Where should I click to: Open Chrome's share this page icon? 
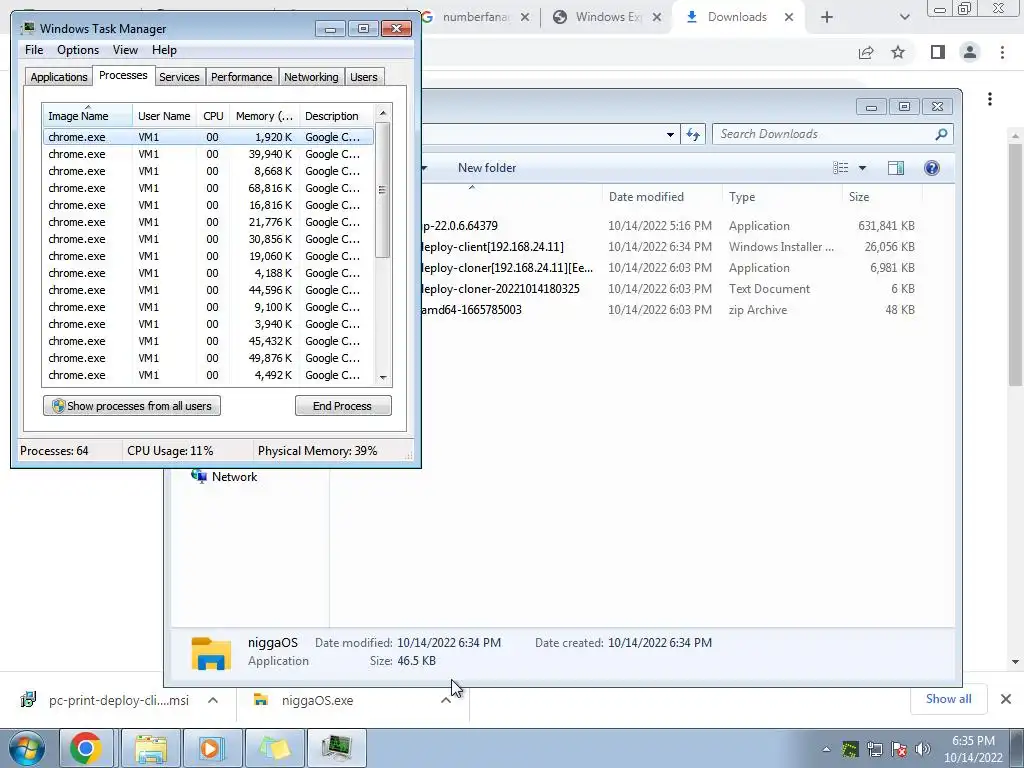click(x=866, y=52)
